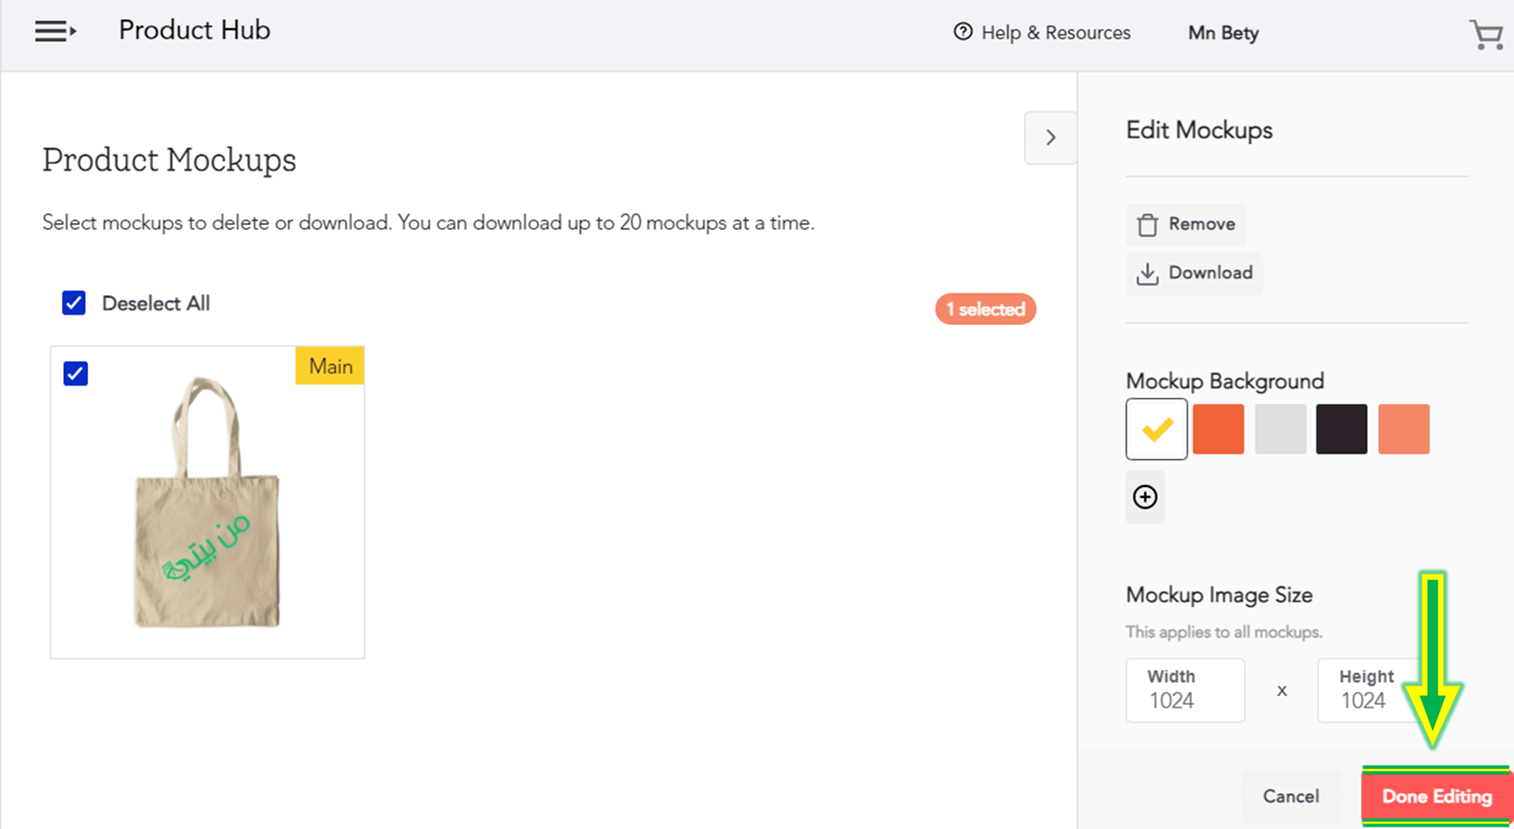Click the Edit Mockups heading
This screenshot has width=1514, height=829.
(x=1199, y=131)
